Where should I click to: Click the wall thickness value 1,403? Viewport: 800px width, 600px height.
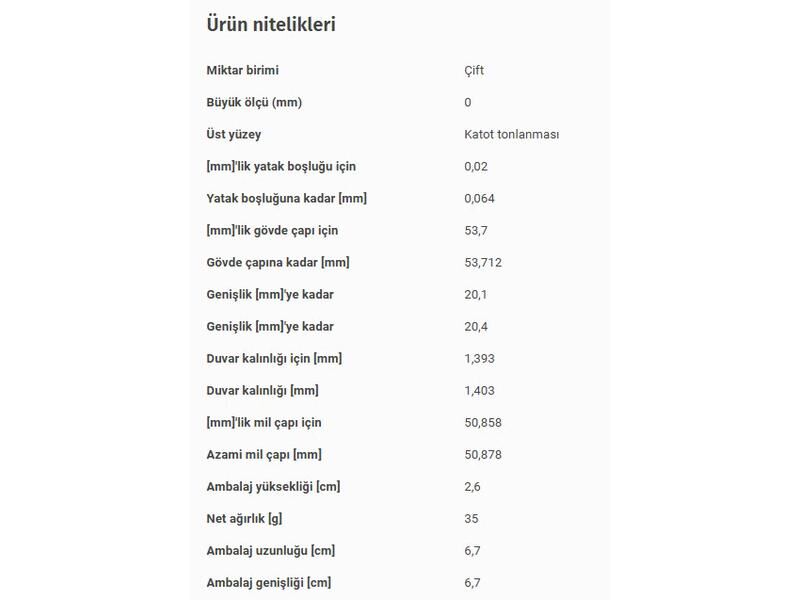click(480, 391)
